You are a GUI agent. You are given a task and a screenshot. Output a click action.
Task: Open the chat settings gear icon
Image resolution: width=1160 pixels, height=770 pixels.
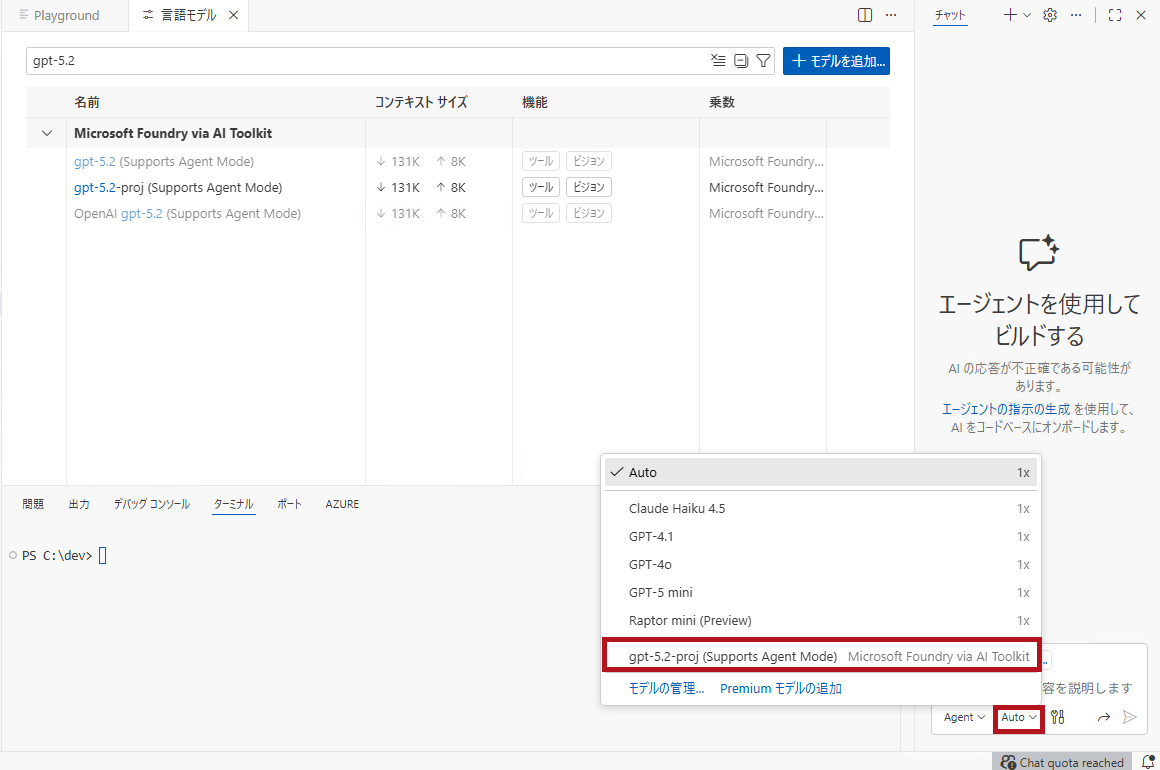tap(1049, 15)
